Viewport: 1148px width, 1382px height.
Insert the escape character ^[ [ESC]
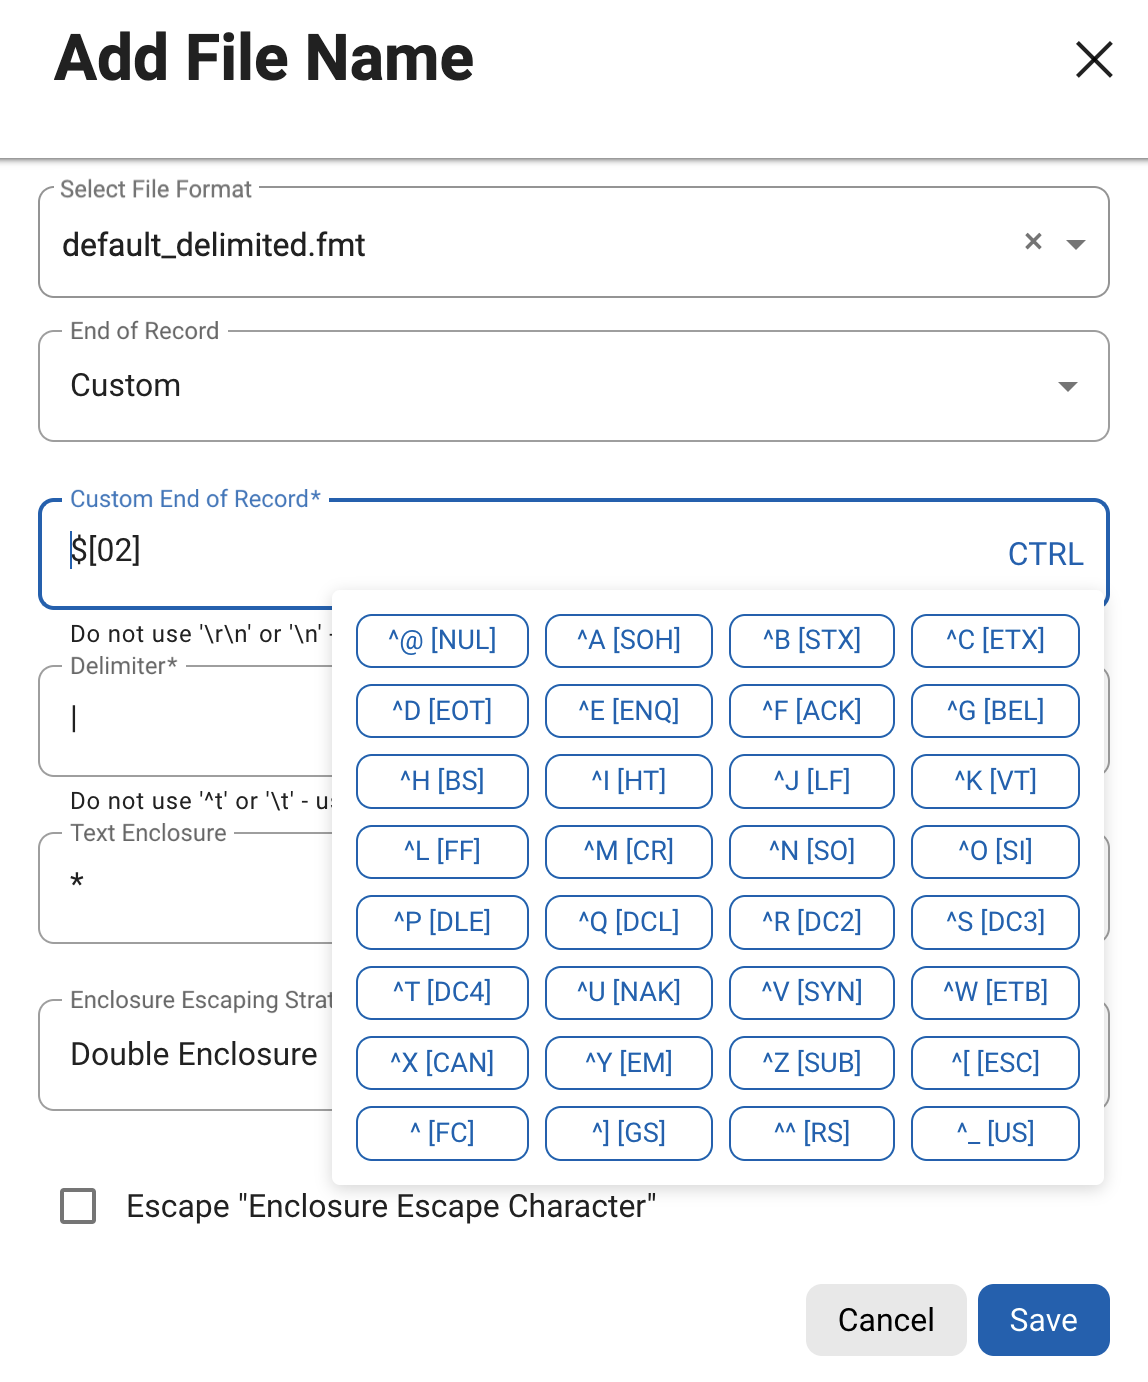click(x=994, y=1063)
